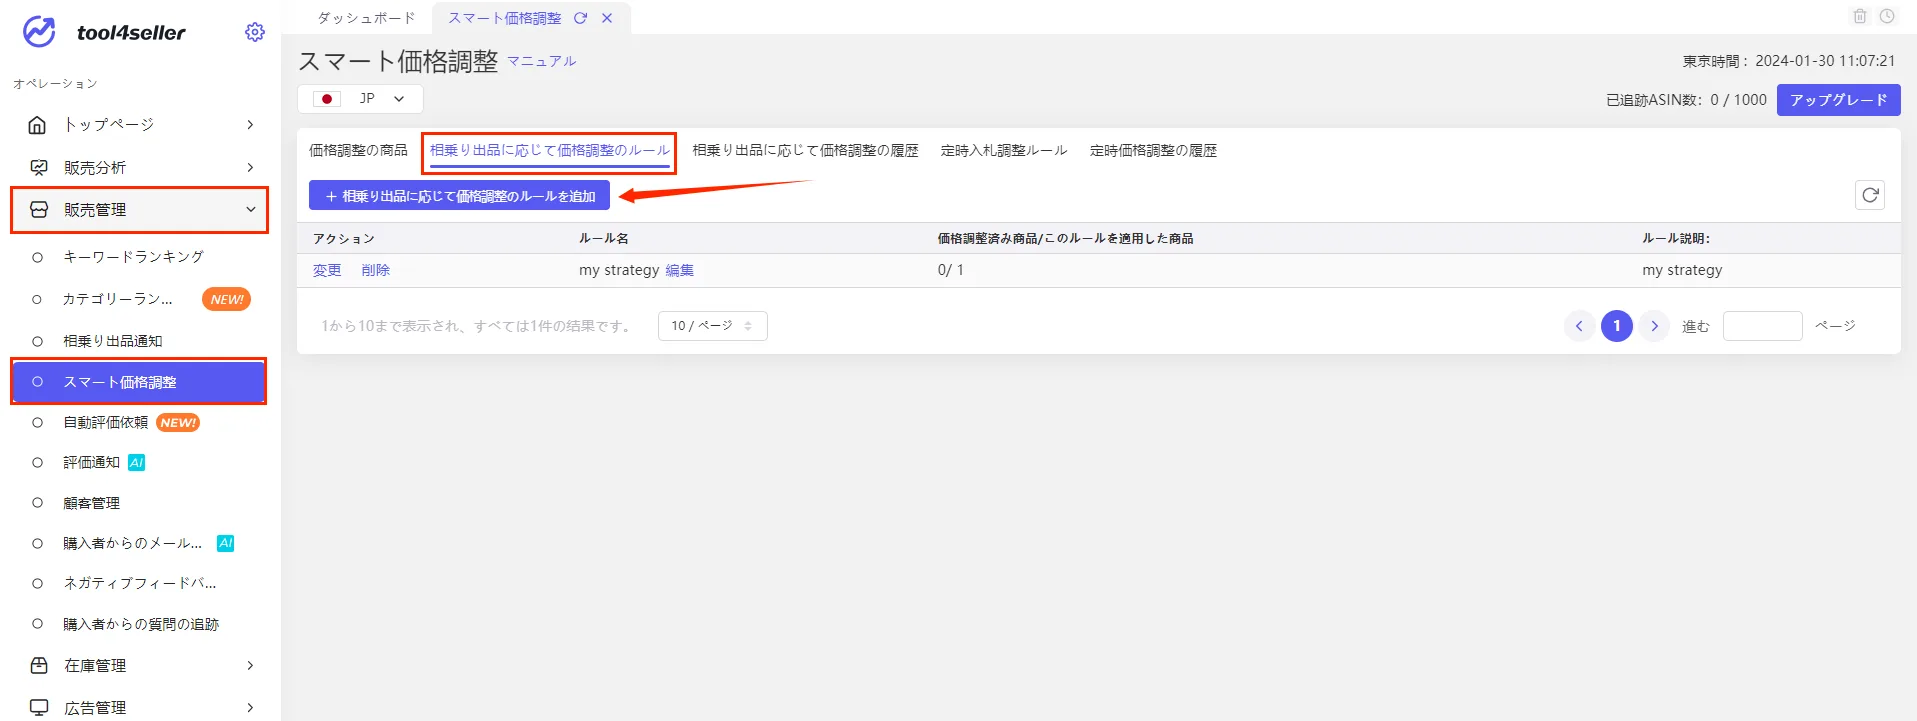Click the 販売分析 chart icon
1917x721 pixels.
[x=39, y=167]
